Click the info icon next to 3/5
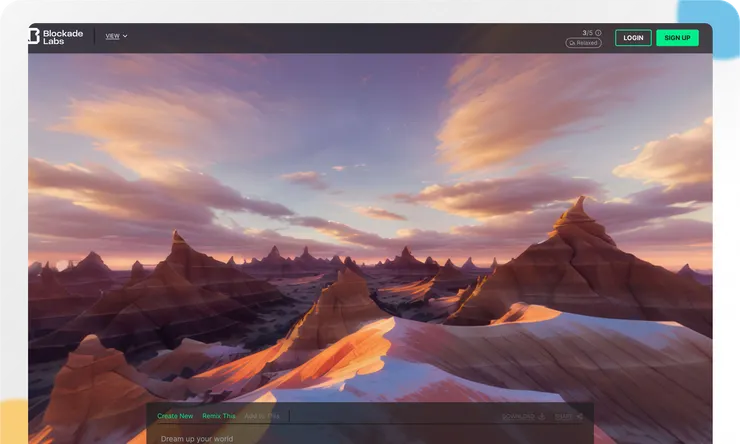 pyautogui.click(x=598, y=33)
